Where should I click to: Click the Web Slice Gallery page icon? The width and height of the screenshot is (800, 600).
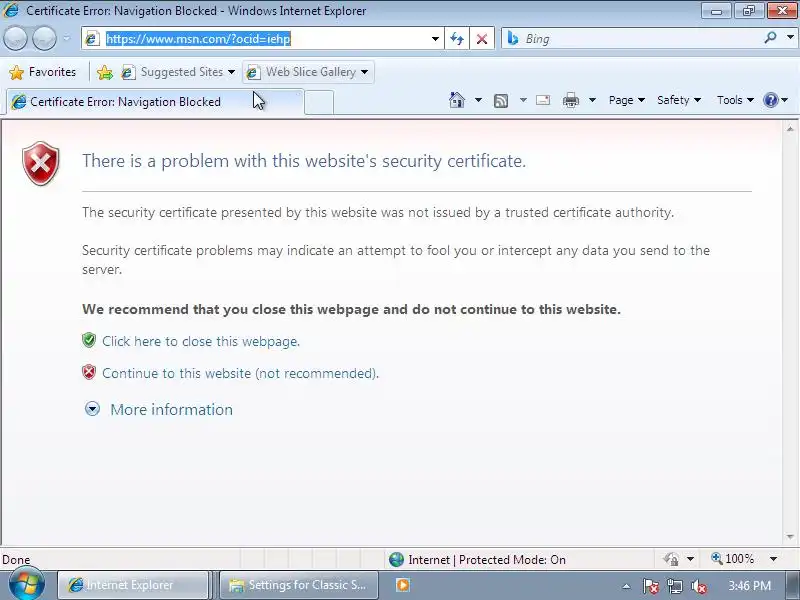coord(253,73)
